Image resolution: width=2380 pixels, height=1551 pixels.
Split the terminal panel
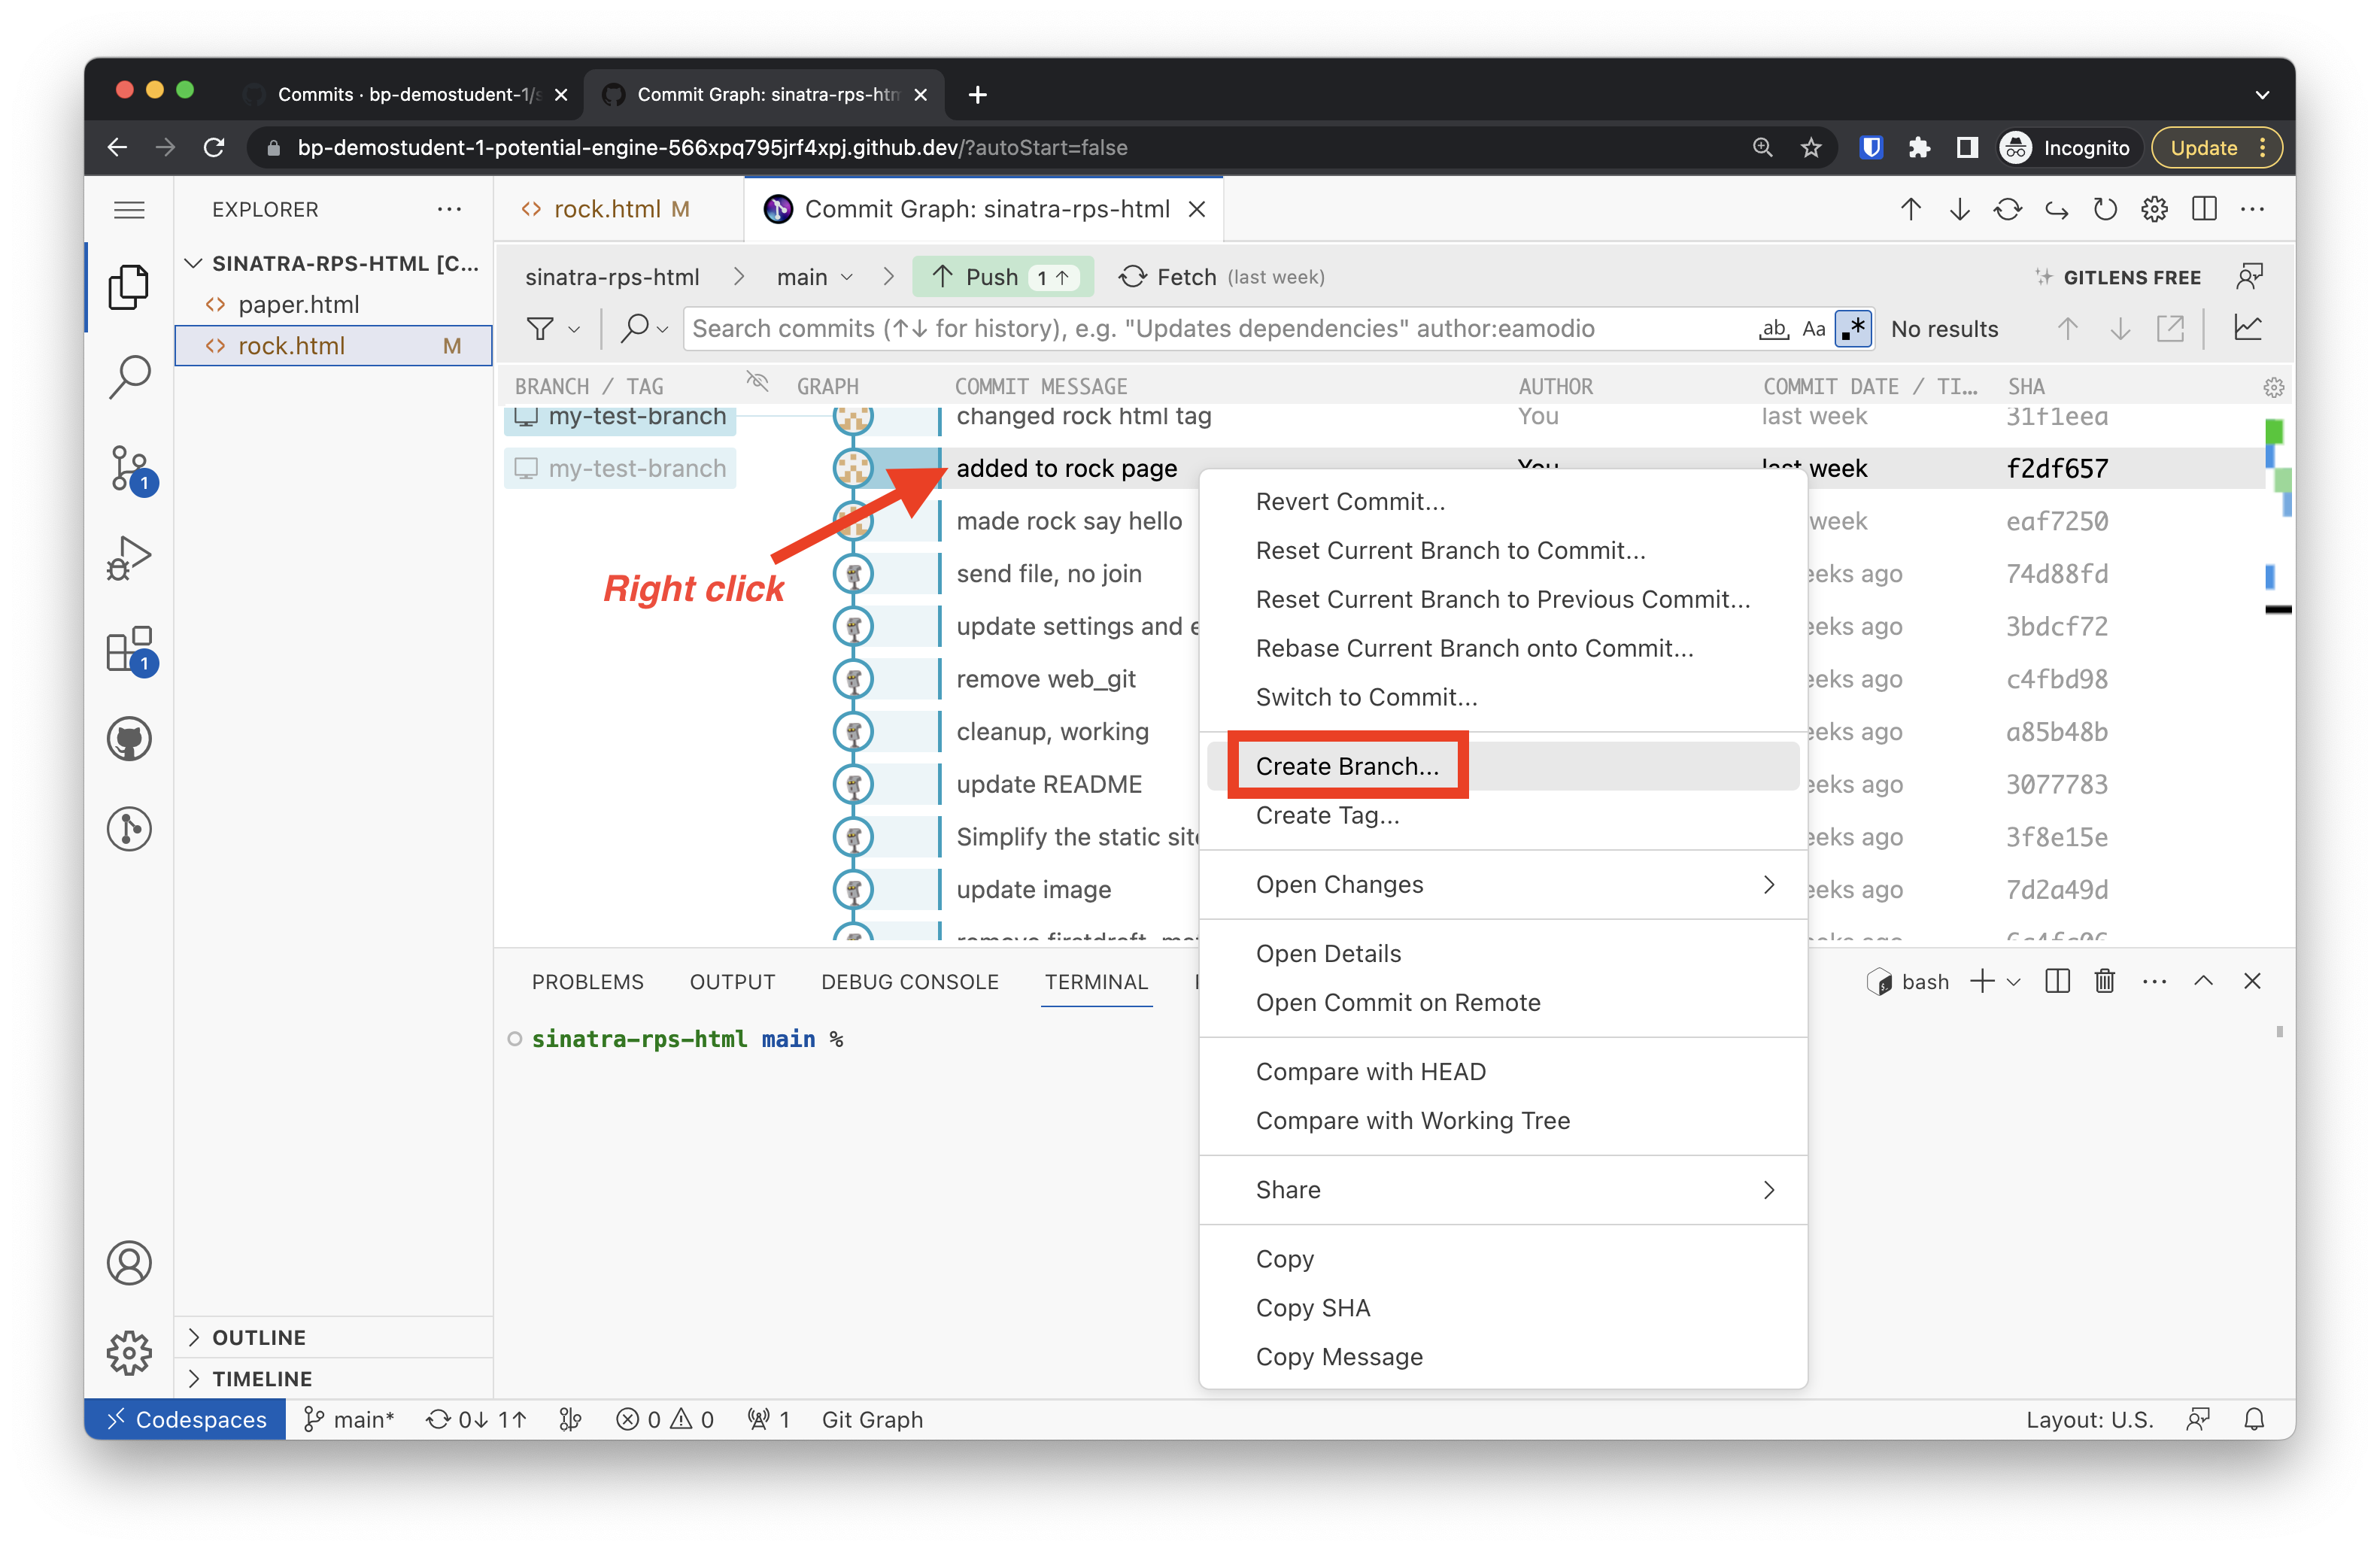[2057, 981]
